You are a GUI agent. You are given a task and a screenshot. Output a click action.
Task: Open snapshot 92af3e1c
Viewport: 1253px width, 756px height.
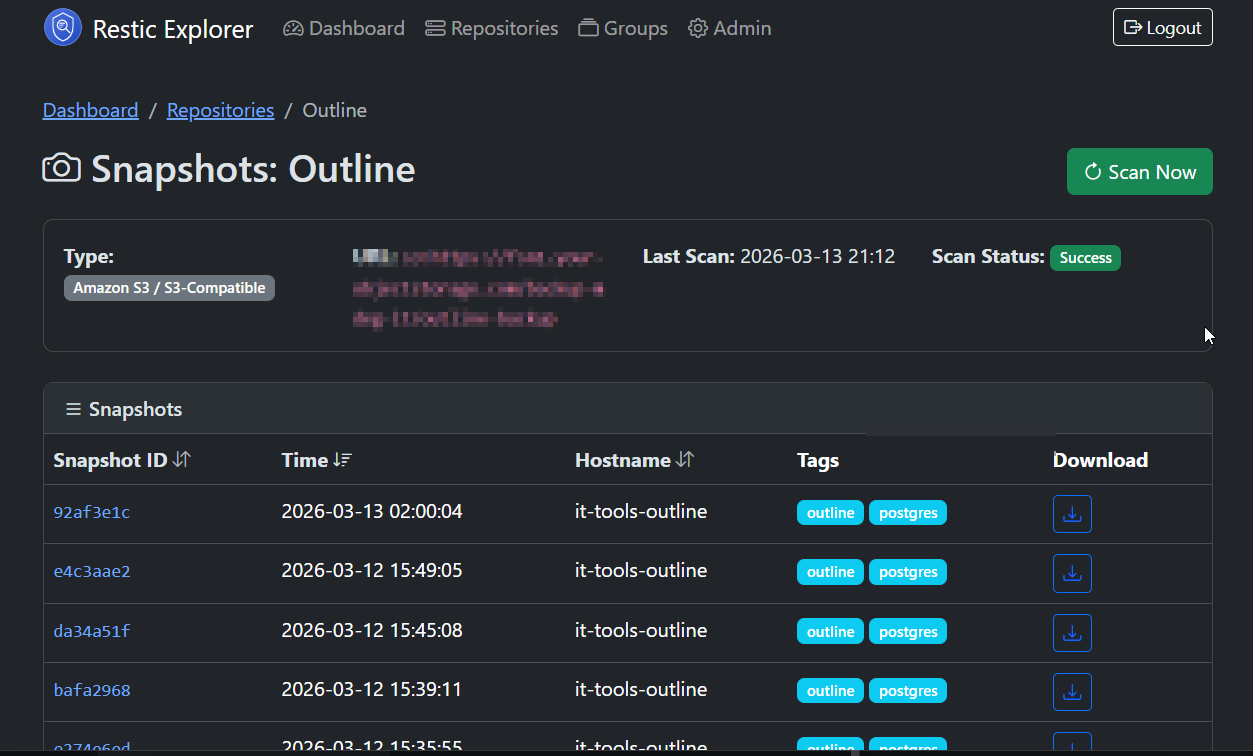(x=92, y=513)
